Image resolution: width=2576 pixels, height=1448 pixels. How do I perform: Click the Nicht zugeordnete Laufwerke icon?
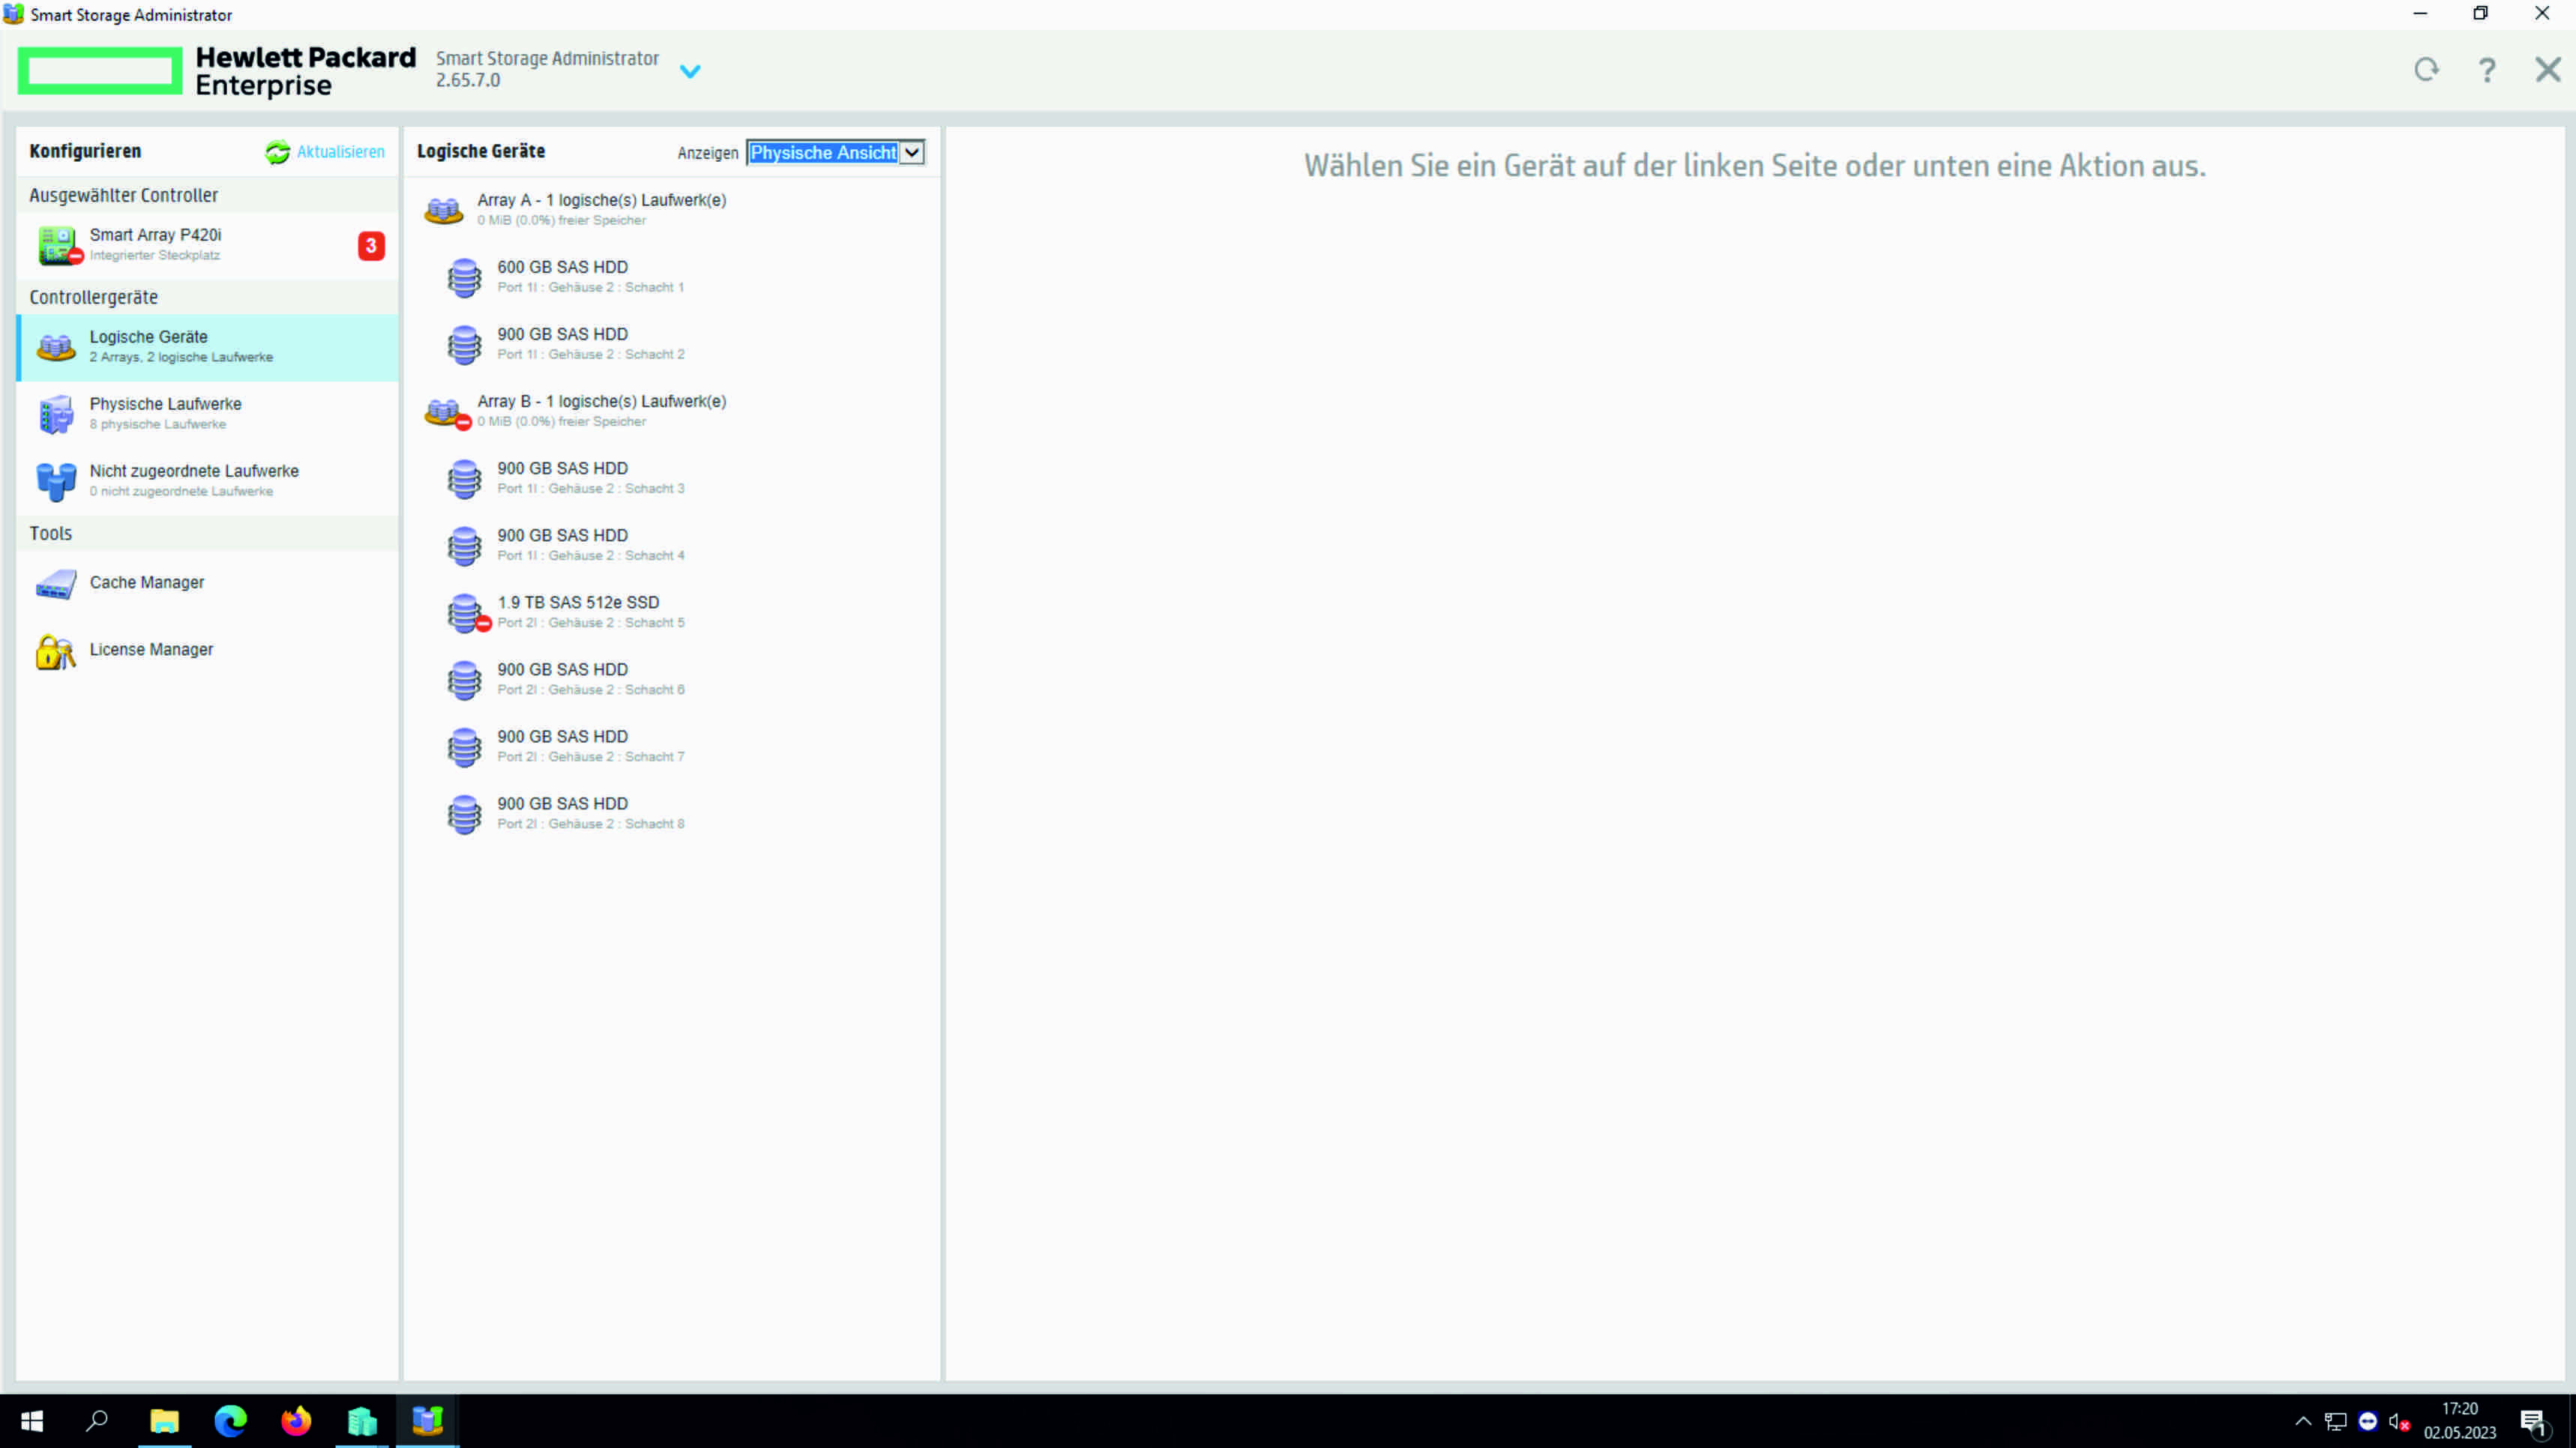(x=56, y=481)
